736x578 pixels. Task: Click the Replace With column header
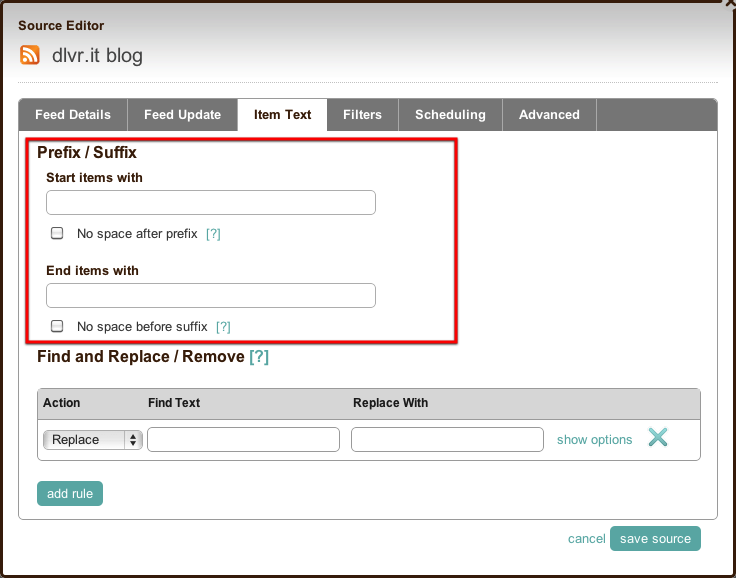[391, 403]
